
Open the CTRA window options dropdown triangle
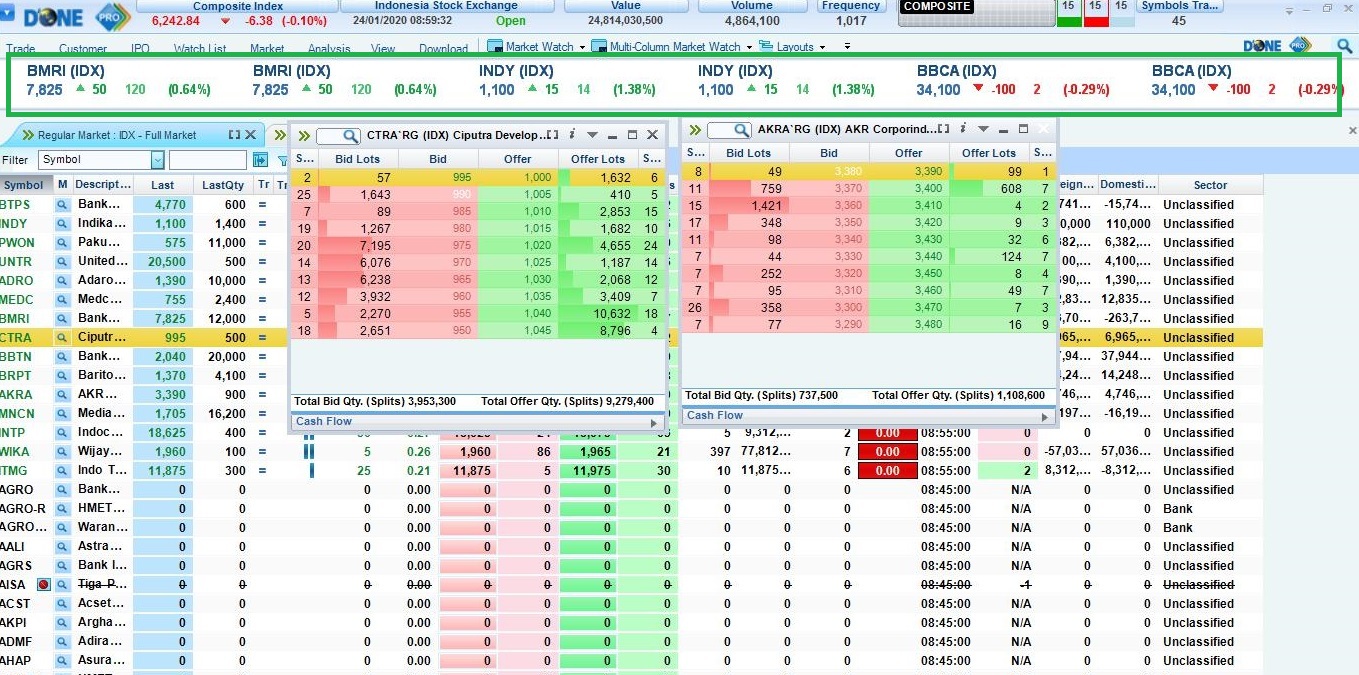592,135
